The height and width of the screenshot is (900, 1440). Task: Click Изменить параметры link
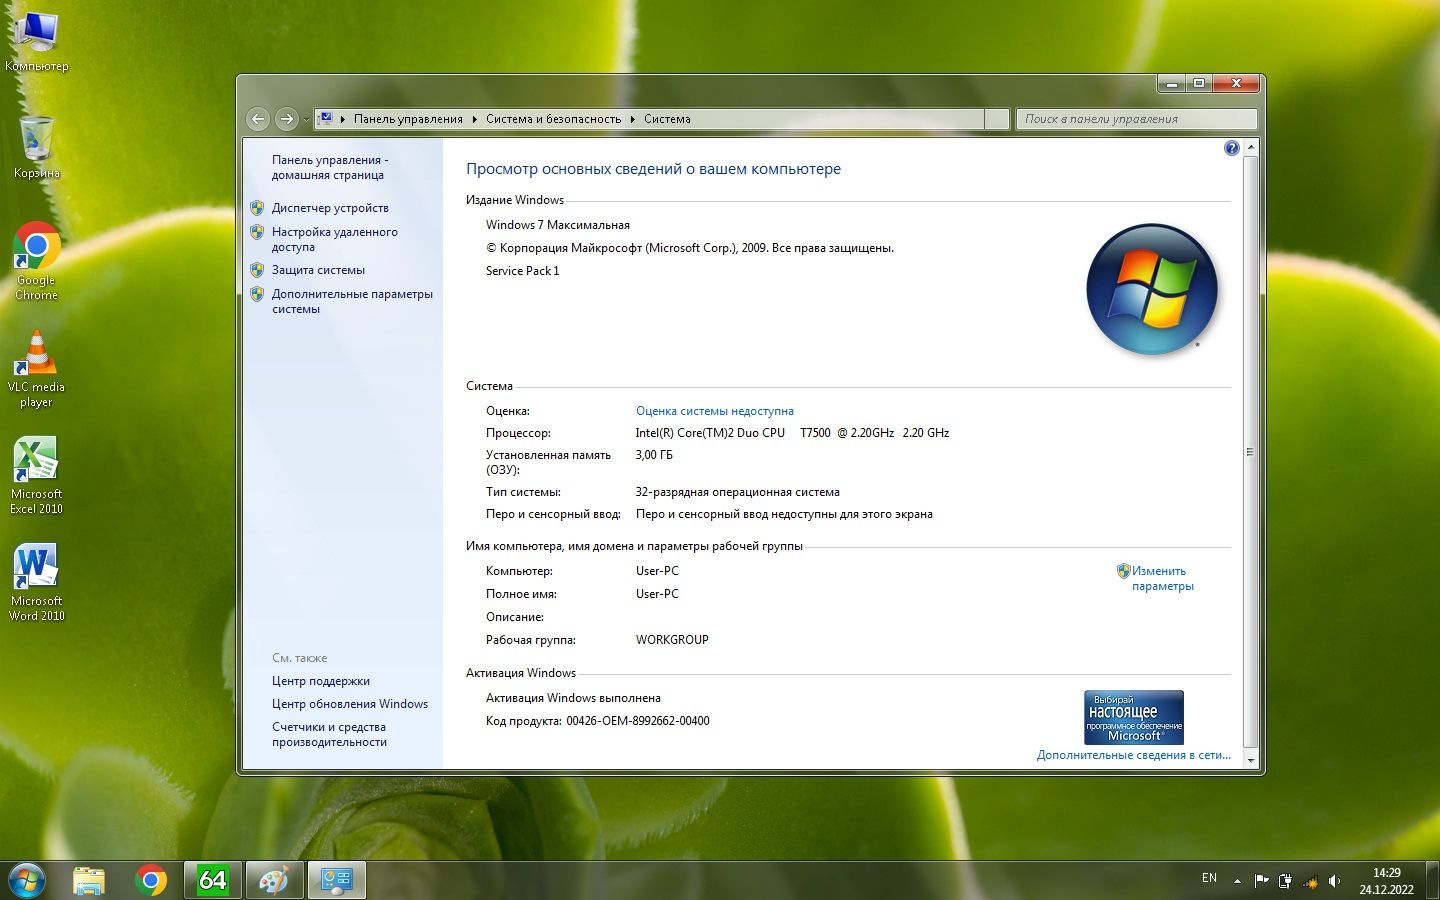pos(1162,578)
